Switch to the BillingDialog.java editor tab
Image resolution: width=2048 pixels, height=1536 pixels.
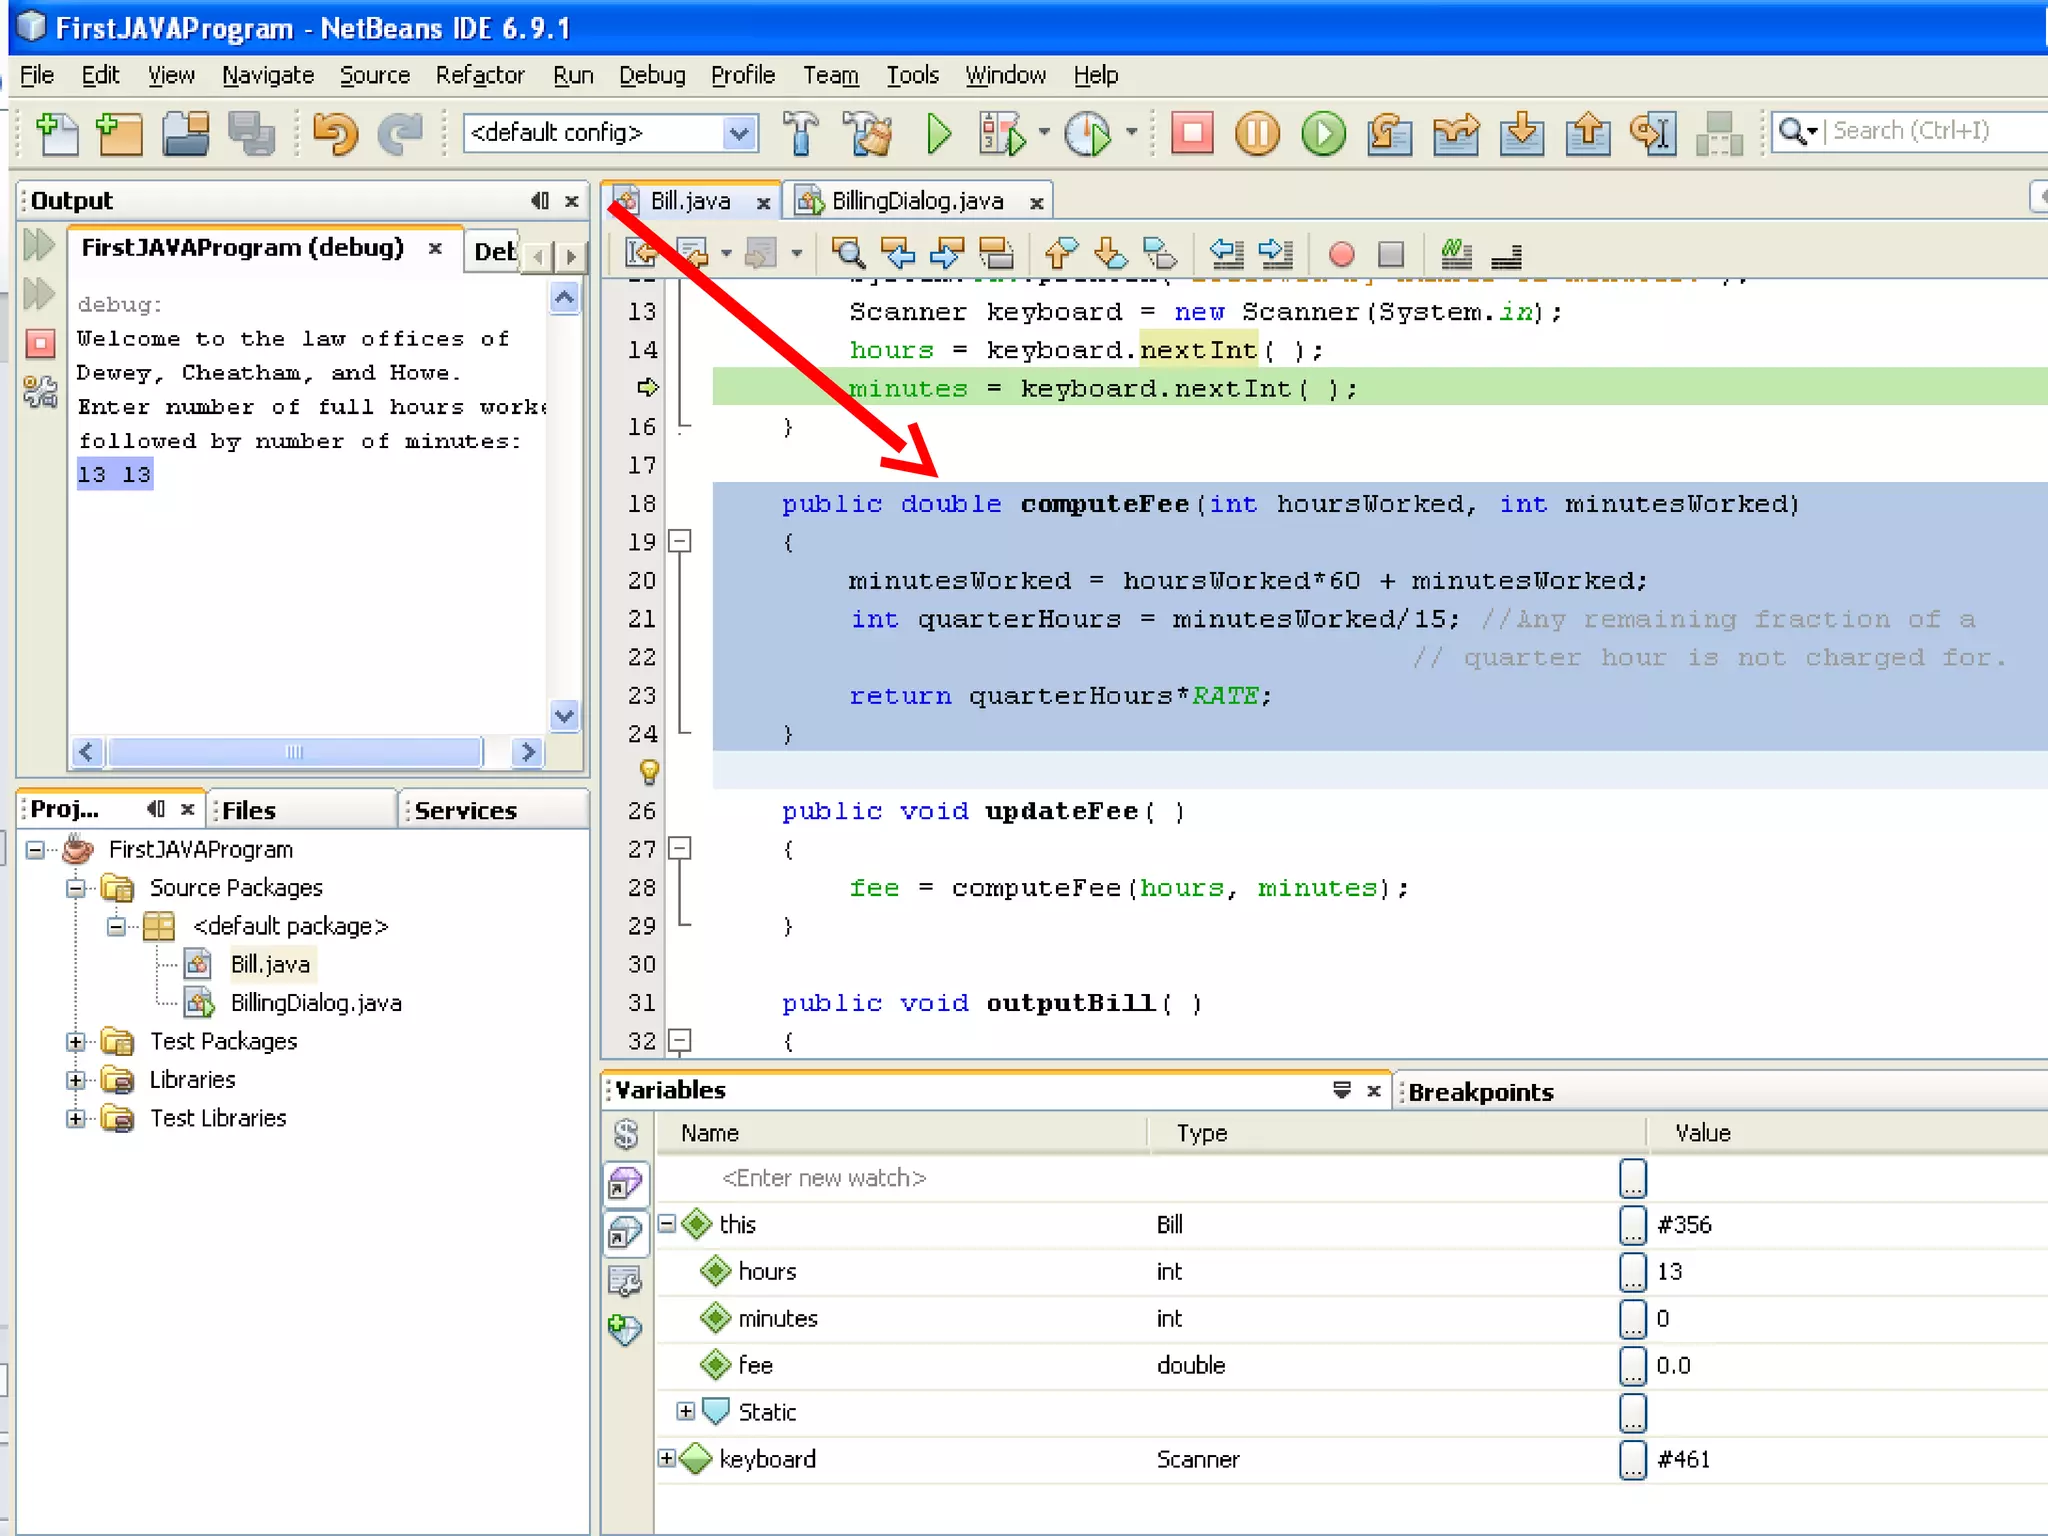(x=916, y=201)
